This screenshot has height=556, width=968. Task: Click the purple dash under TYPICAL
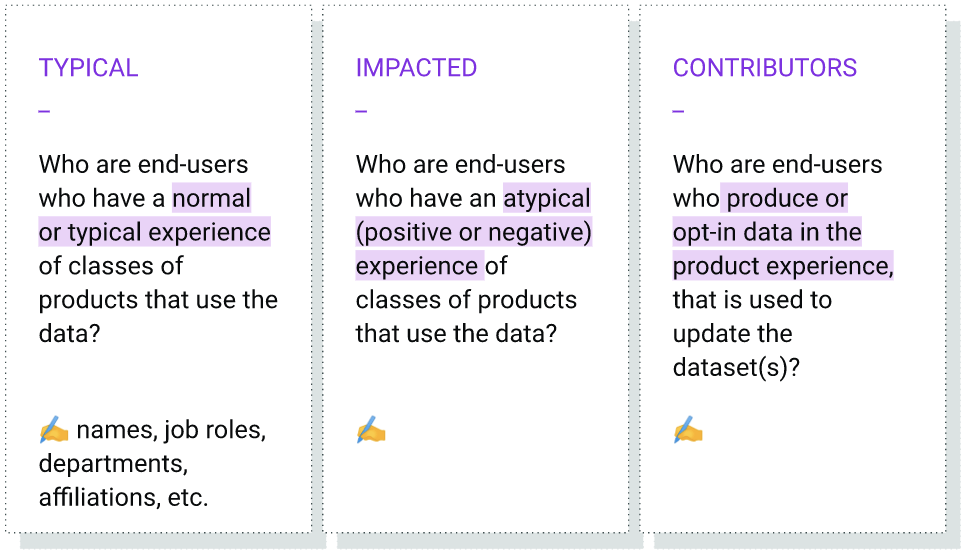44,111
